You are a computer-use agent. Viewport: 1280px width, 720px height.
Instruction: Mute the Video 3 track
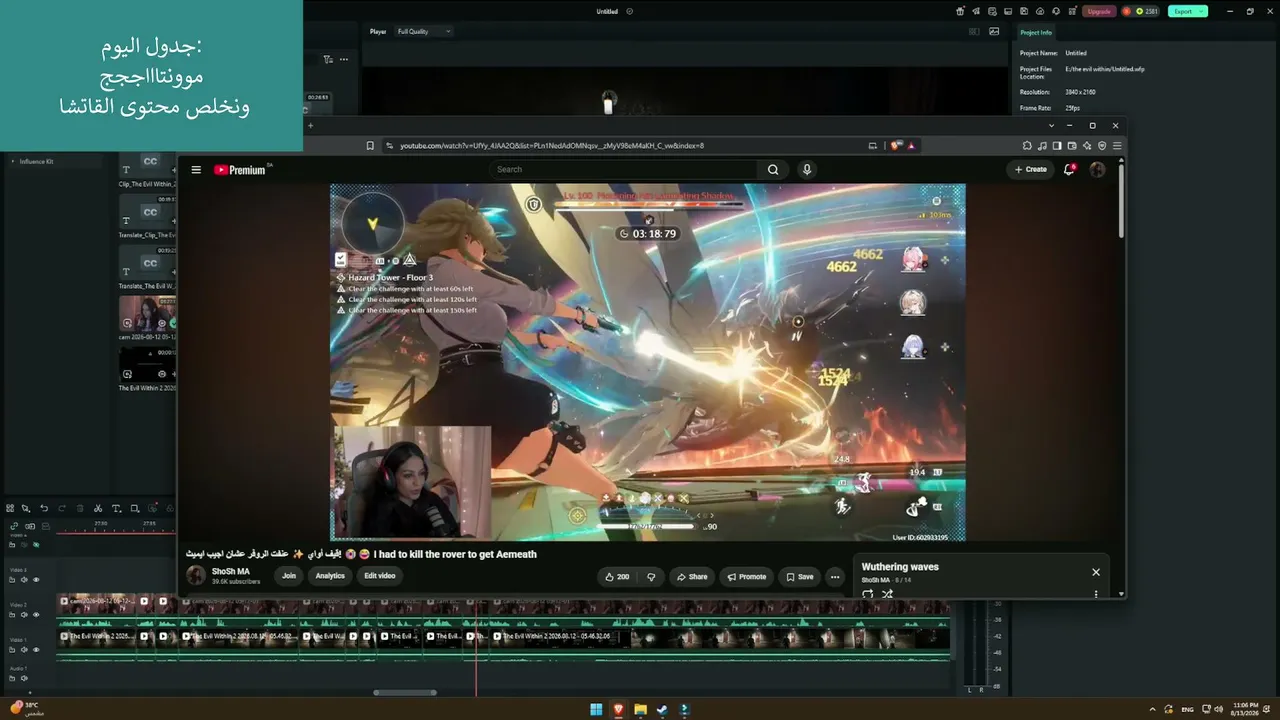pos(25,580)
